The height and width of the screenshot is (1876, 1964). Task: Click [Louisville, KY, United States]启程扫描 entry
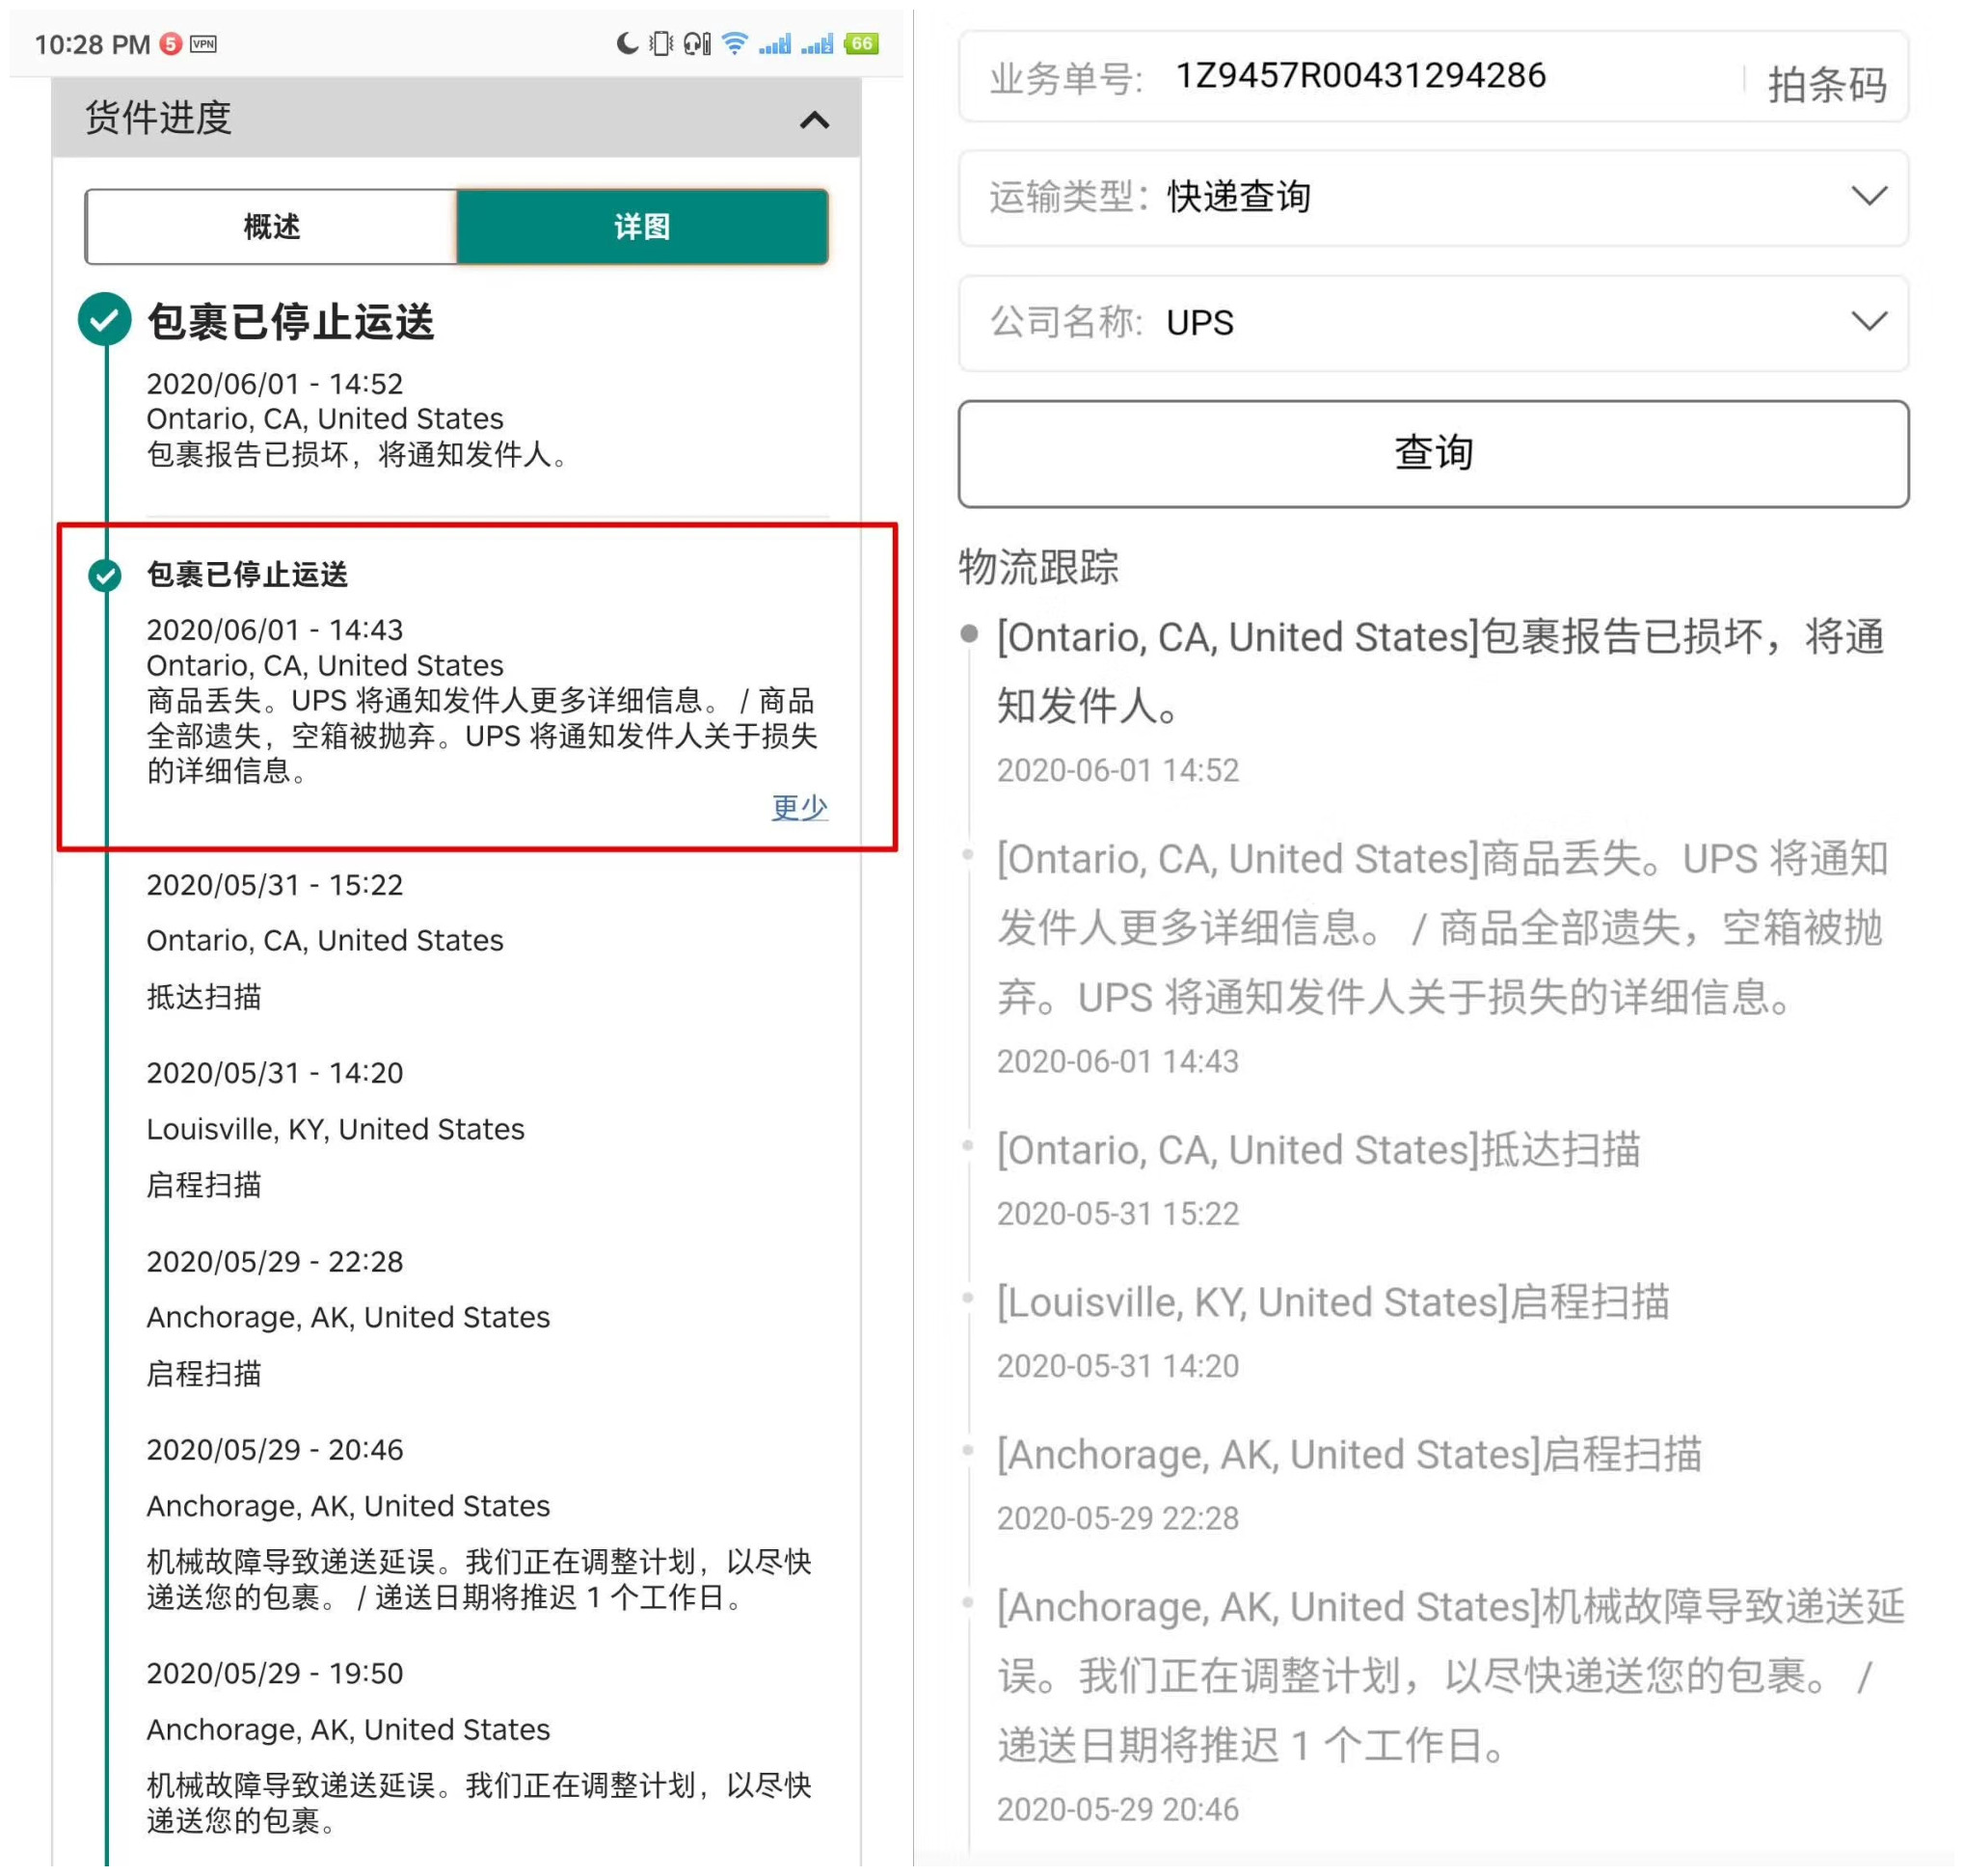(1333, 1303)
